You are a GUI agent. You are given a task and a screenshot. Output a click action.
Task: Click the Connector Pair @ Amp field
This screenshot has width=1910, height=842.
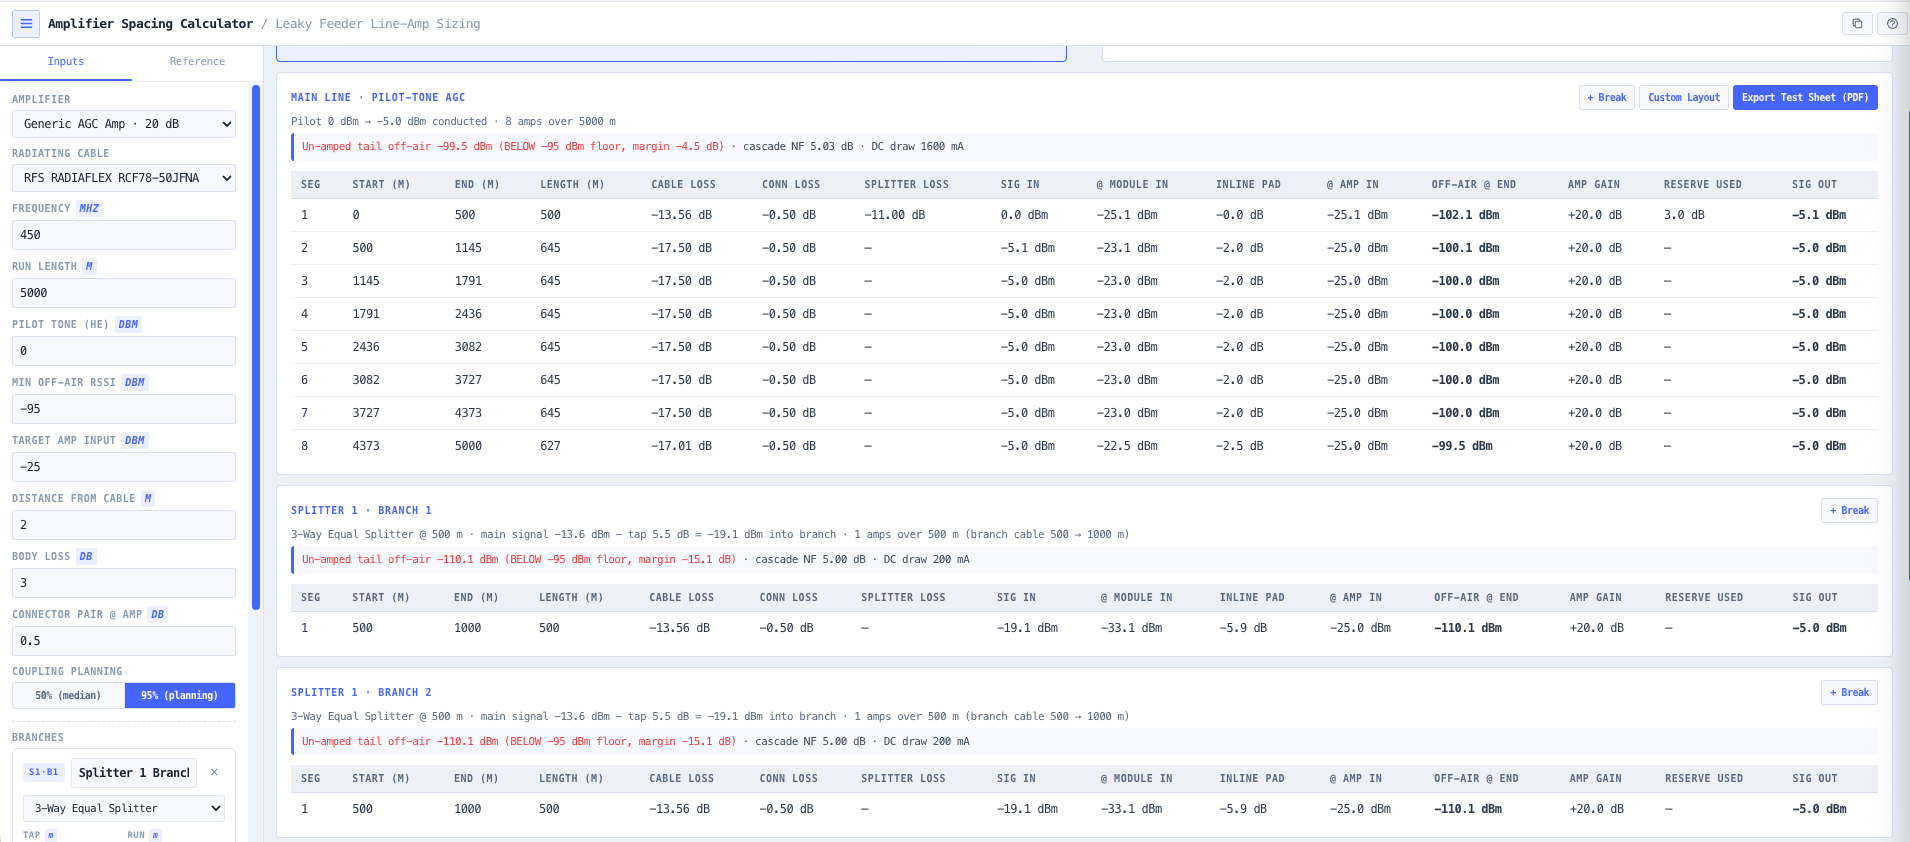click(x=124, y=641)
